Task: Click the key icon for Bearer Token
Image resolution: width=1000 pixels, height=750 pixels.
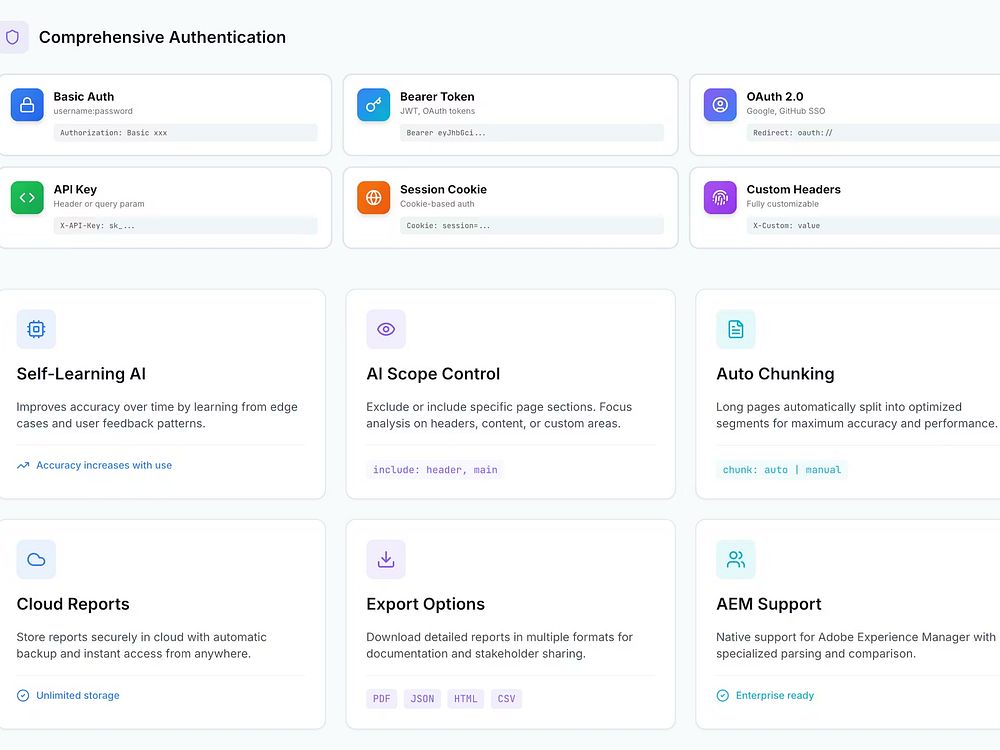Action: click(374, 105)
